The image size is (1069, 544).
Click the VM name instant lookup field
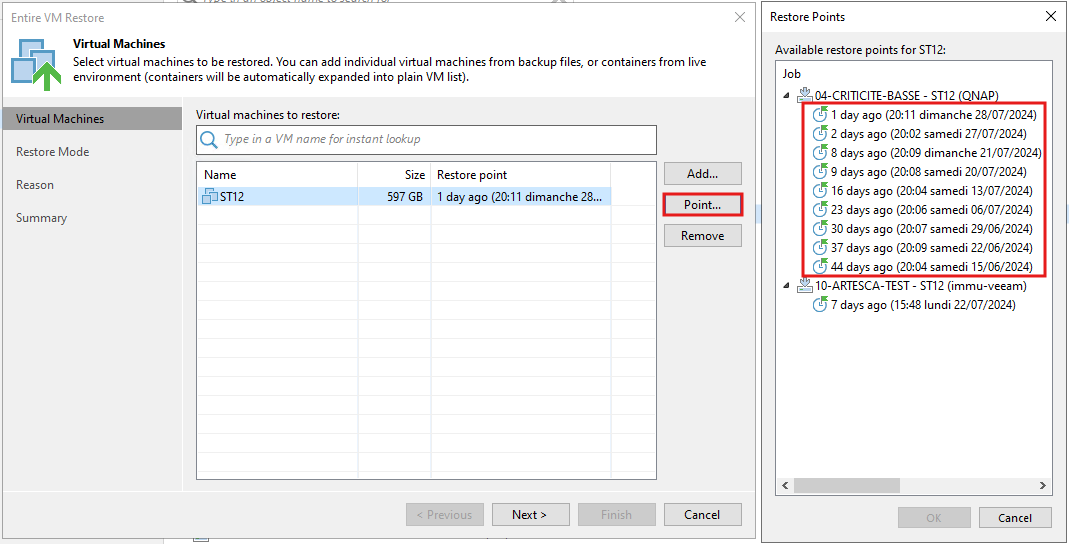tap(426, 140)
